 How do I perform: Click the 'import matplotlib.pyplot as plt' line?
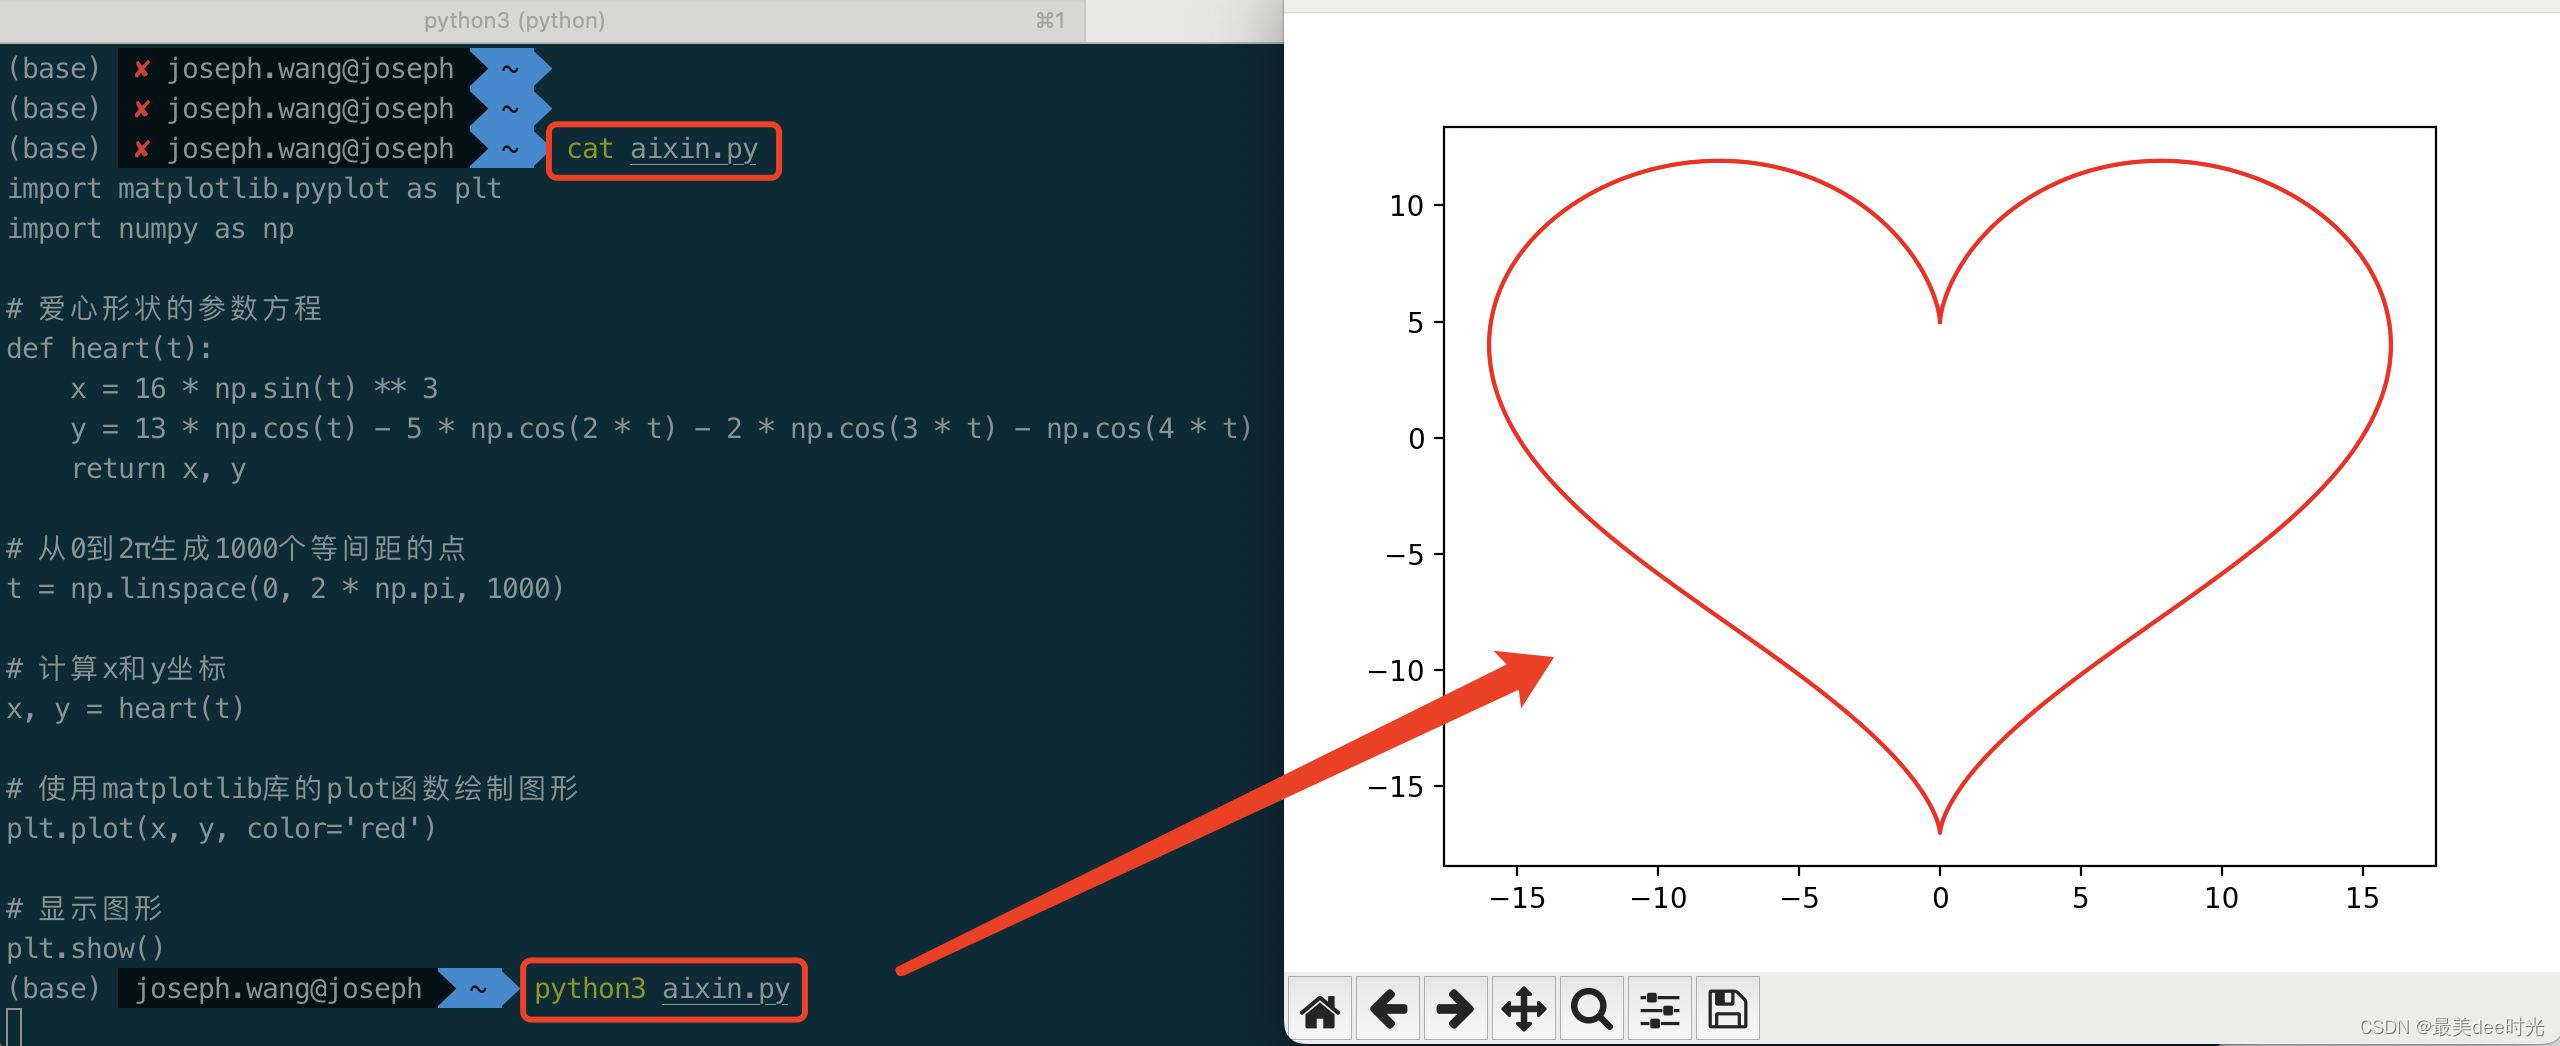point(255,189)
